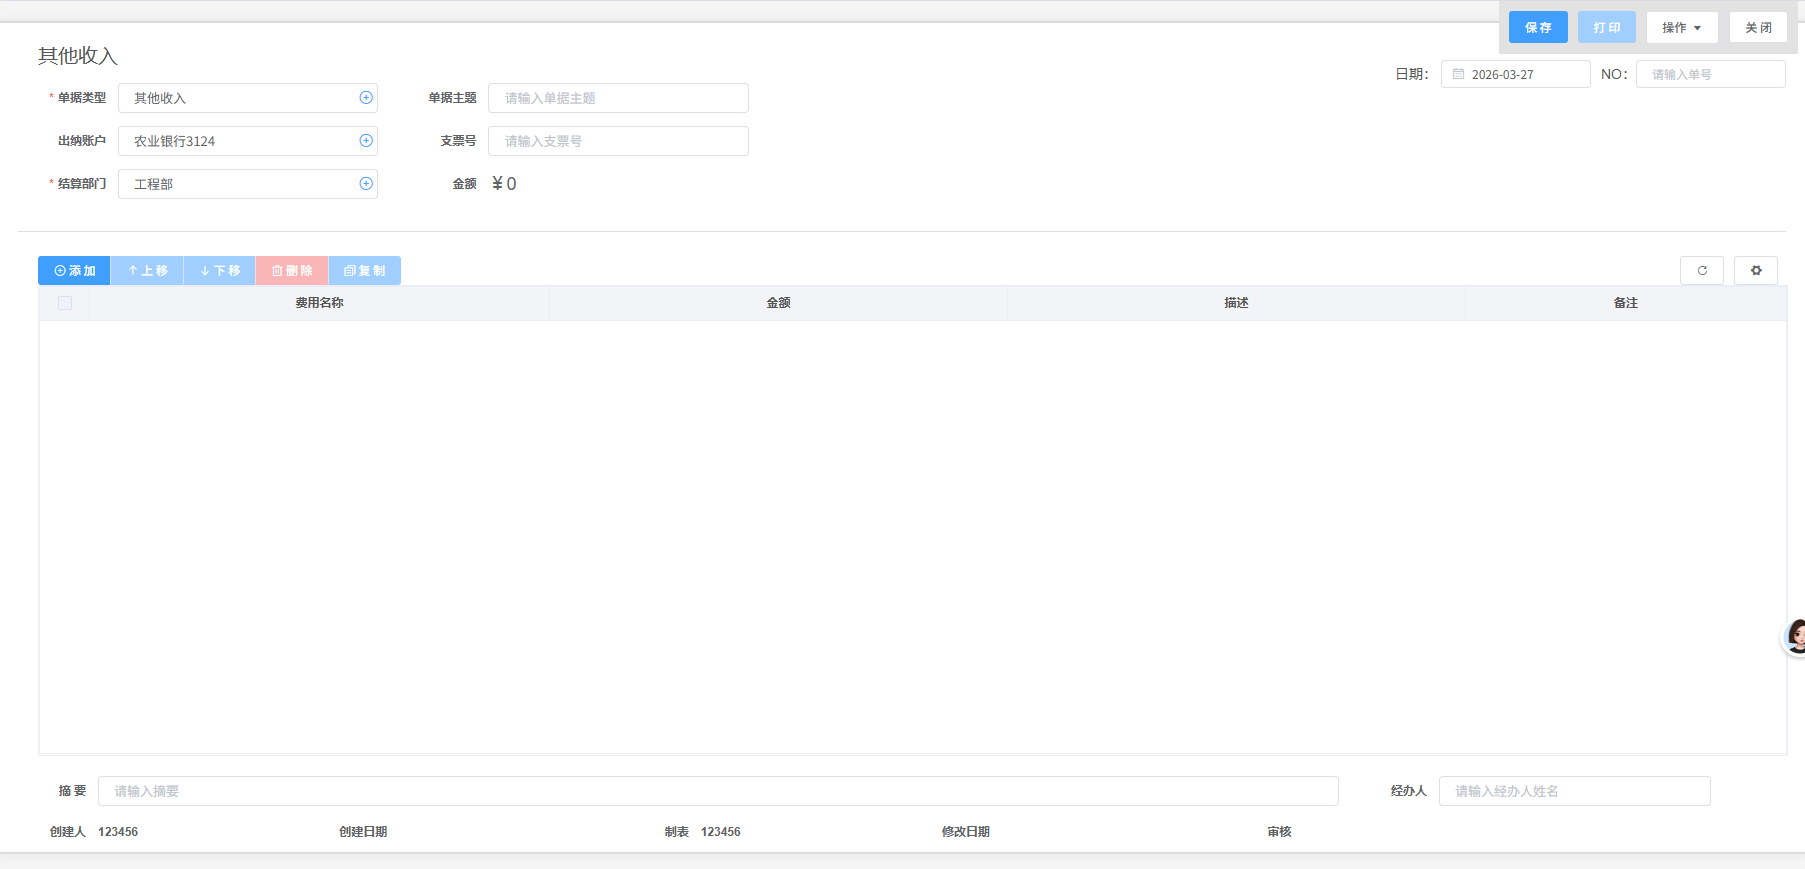Click the plus icon in 单据类型 field

(366, 98)
